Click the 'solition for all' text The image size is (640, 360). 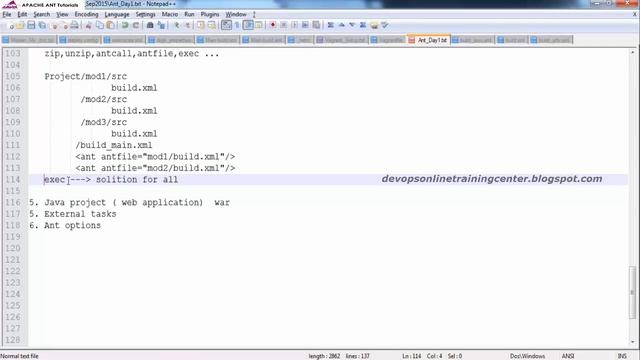(x=137, y=180)
